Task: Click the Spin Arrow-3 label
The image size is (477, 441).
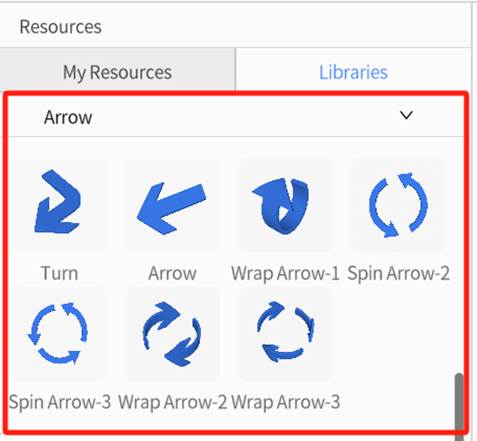Action: (x=59, y=402)
